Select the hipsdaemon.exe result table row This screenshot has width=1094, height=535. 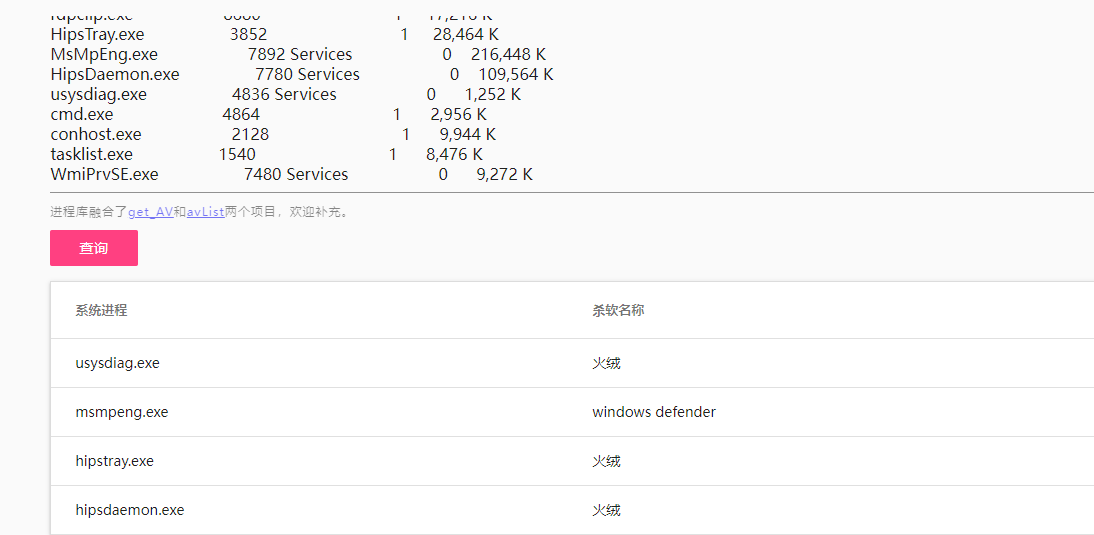pos(572,510)
